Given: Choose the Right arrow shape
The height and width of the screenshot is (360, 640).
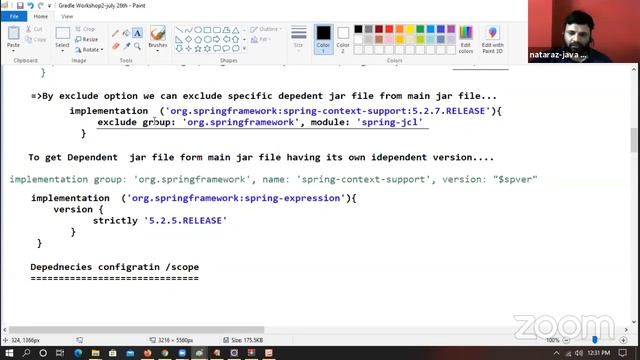Looking at the screenshot, I should tap(217, 40).
